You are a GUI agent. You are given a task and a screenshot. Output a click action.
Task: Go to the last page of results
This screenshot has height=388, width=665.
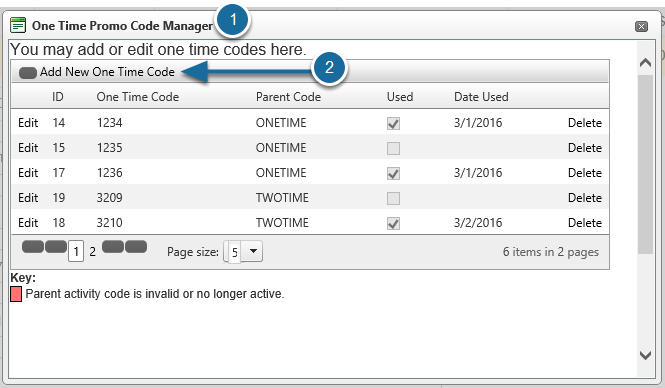tap(136, 246)
